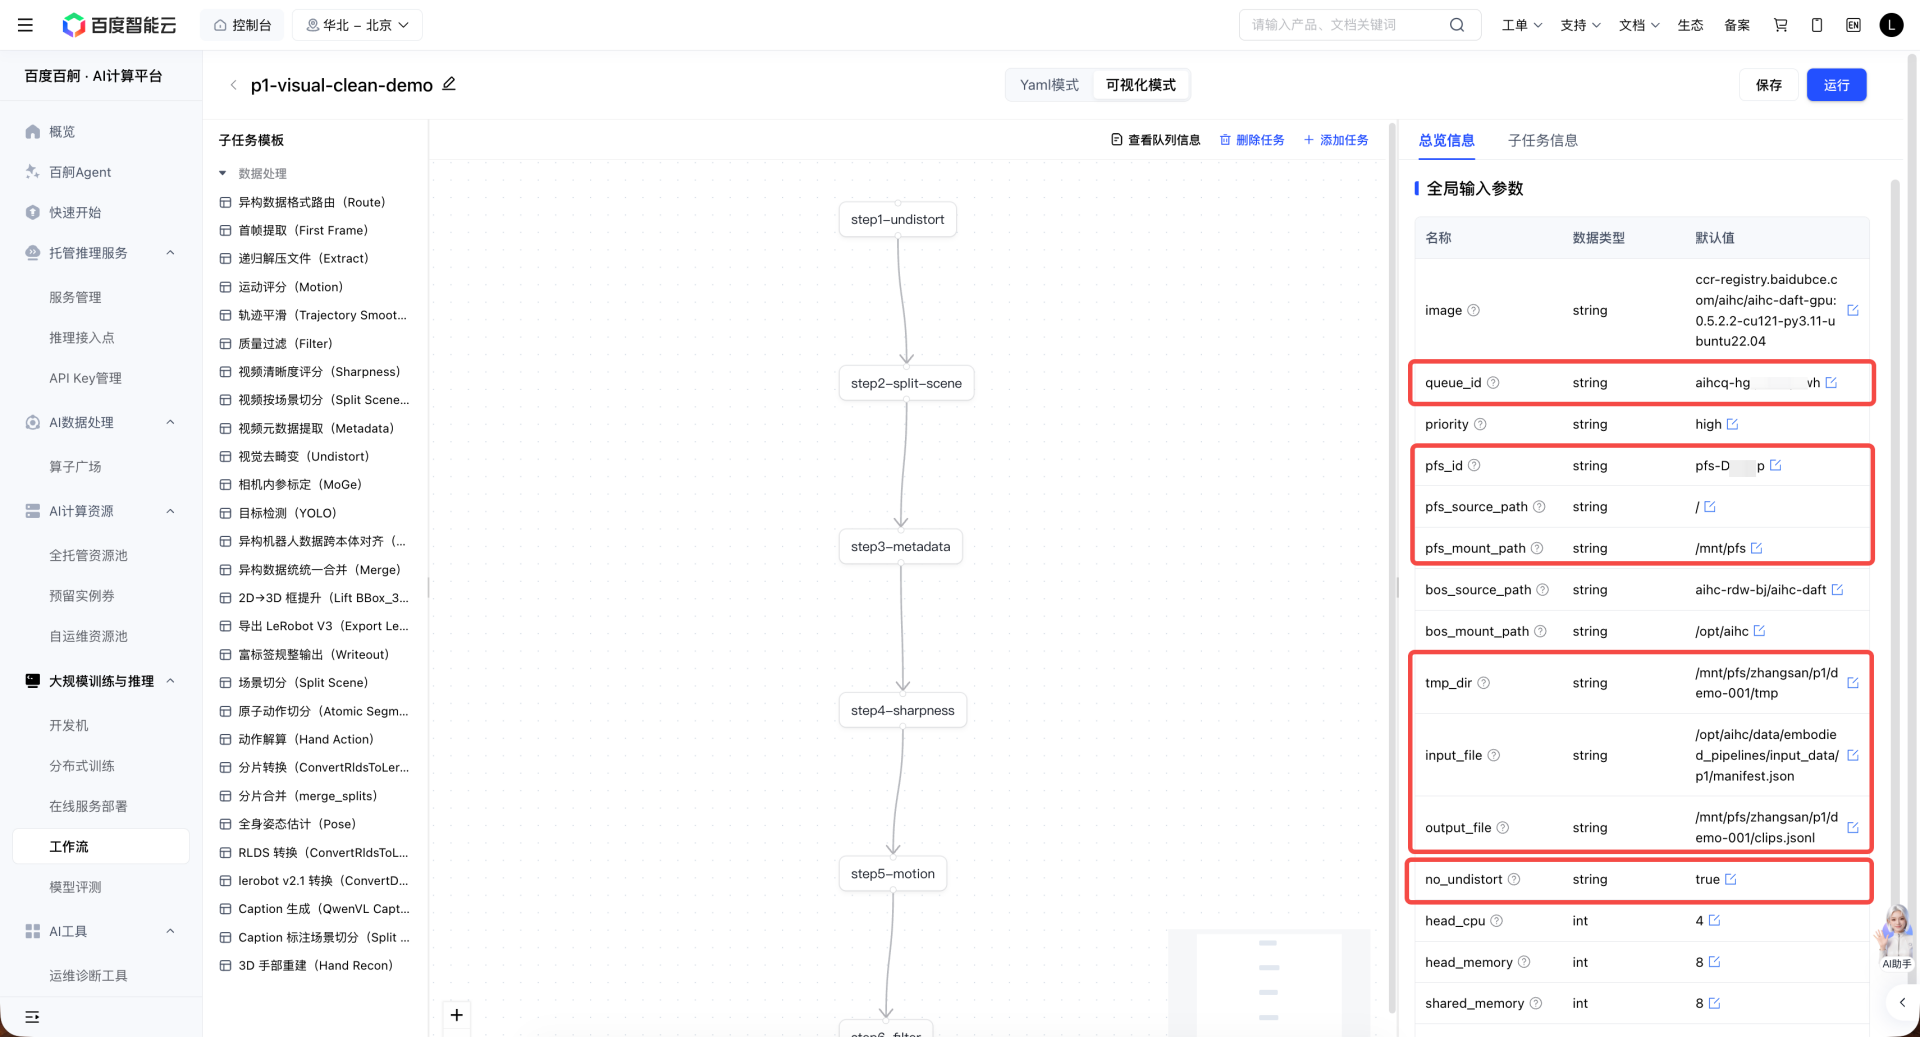The image size is (1920, 1037).
Task: Open the 子任务信息 tab
Action: pos(1542,140)
